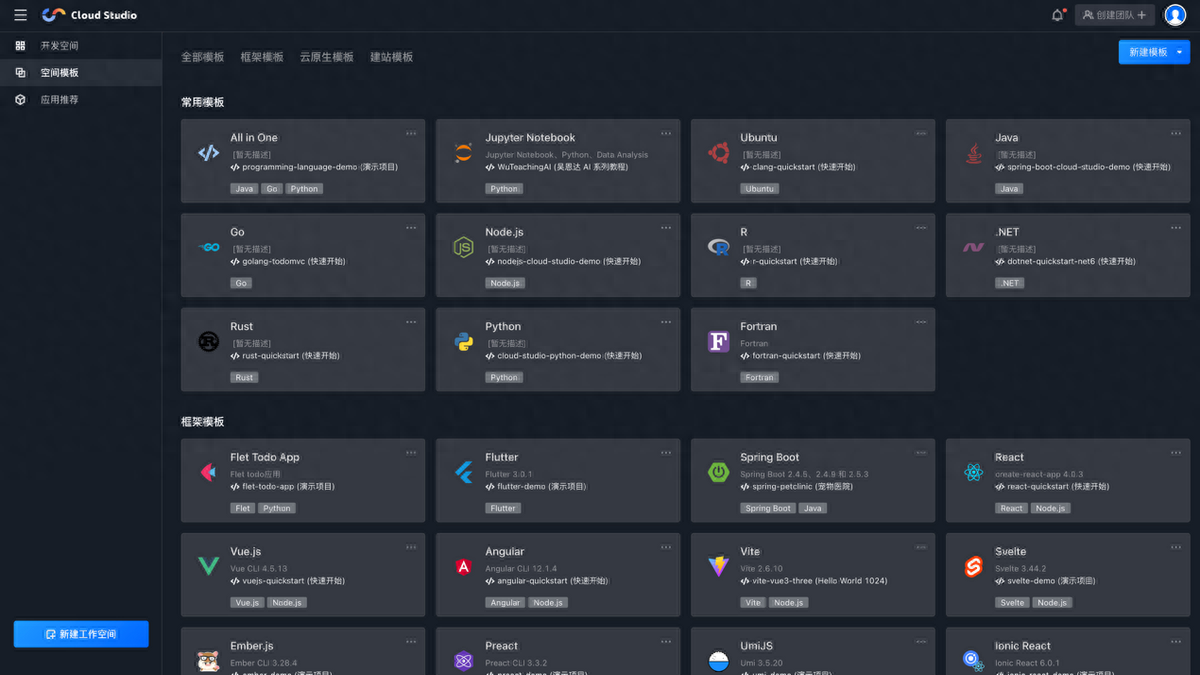Open 开发空间 in the sidebar

tap(80, 46)
